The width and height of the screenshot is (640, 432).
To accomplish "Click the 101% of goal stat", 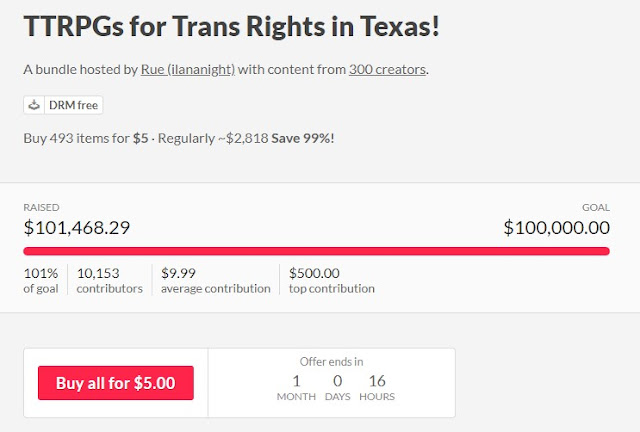I will (x=41, y=280).
